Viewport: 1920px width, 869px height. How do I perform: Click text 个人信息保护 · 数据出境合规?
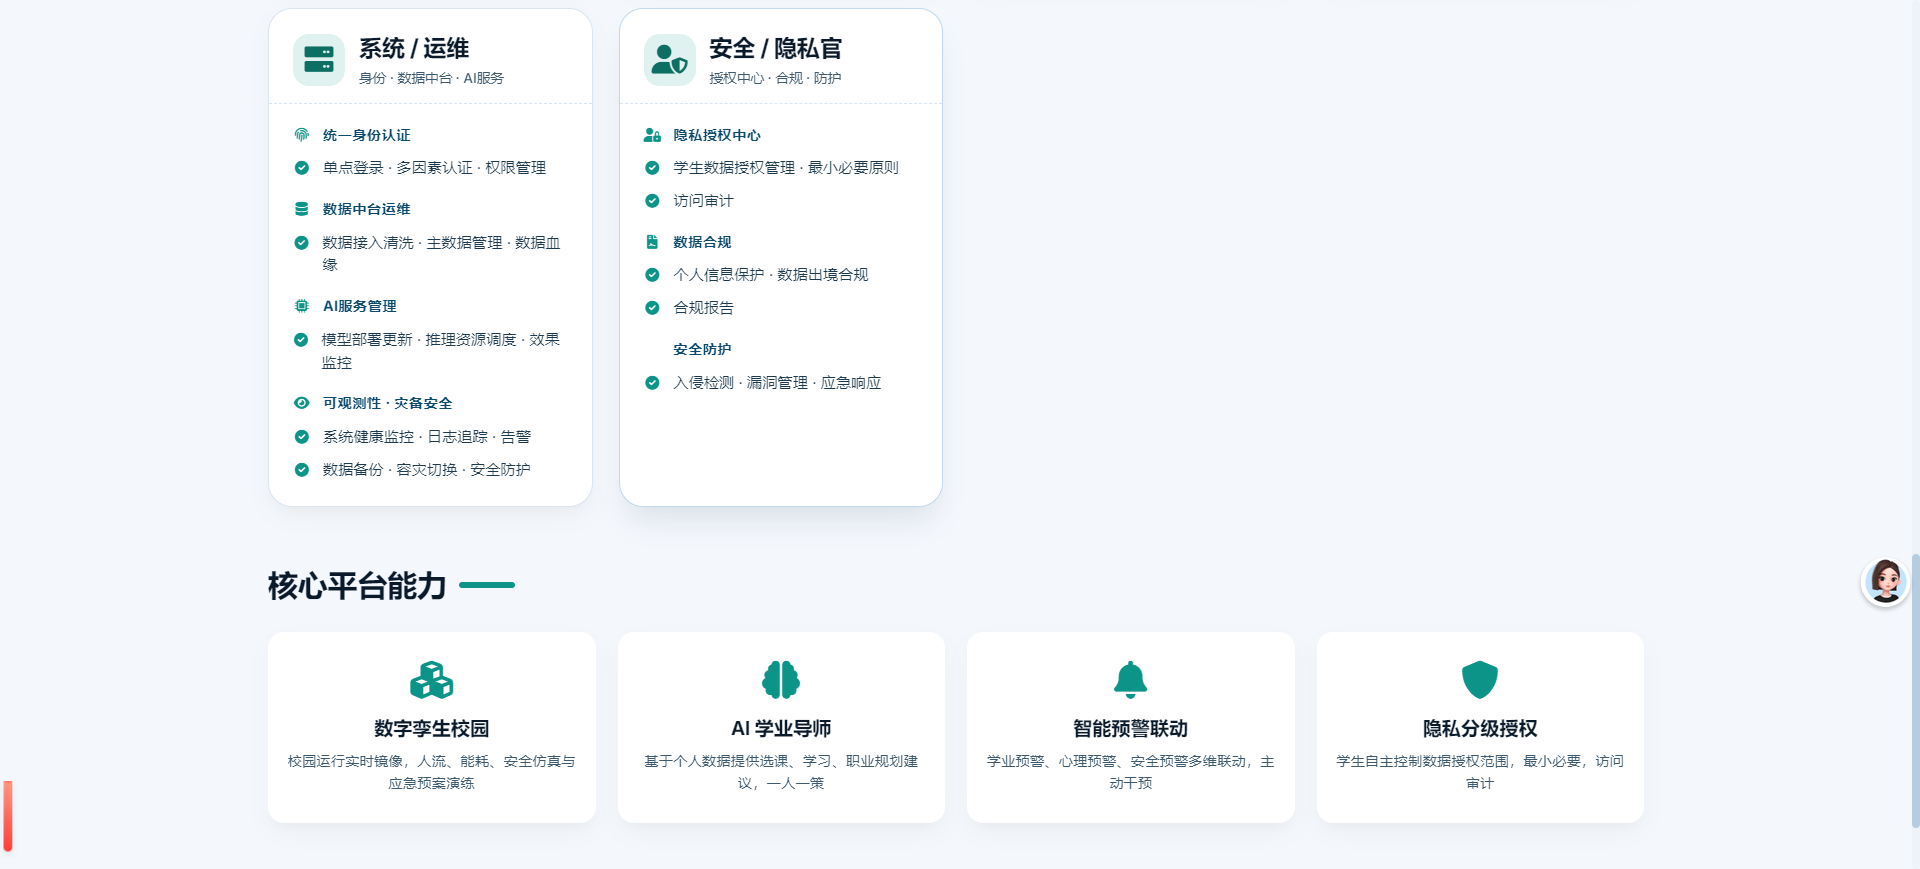[771, 275]
